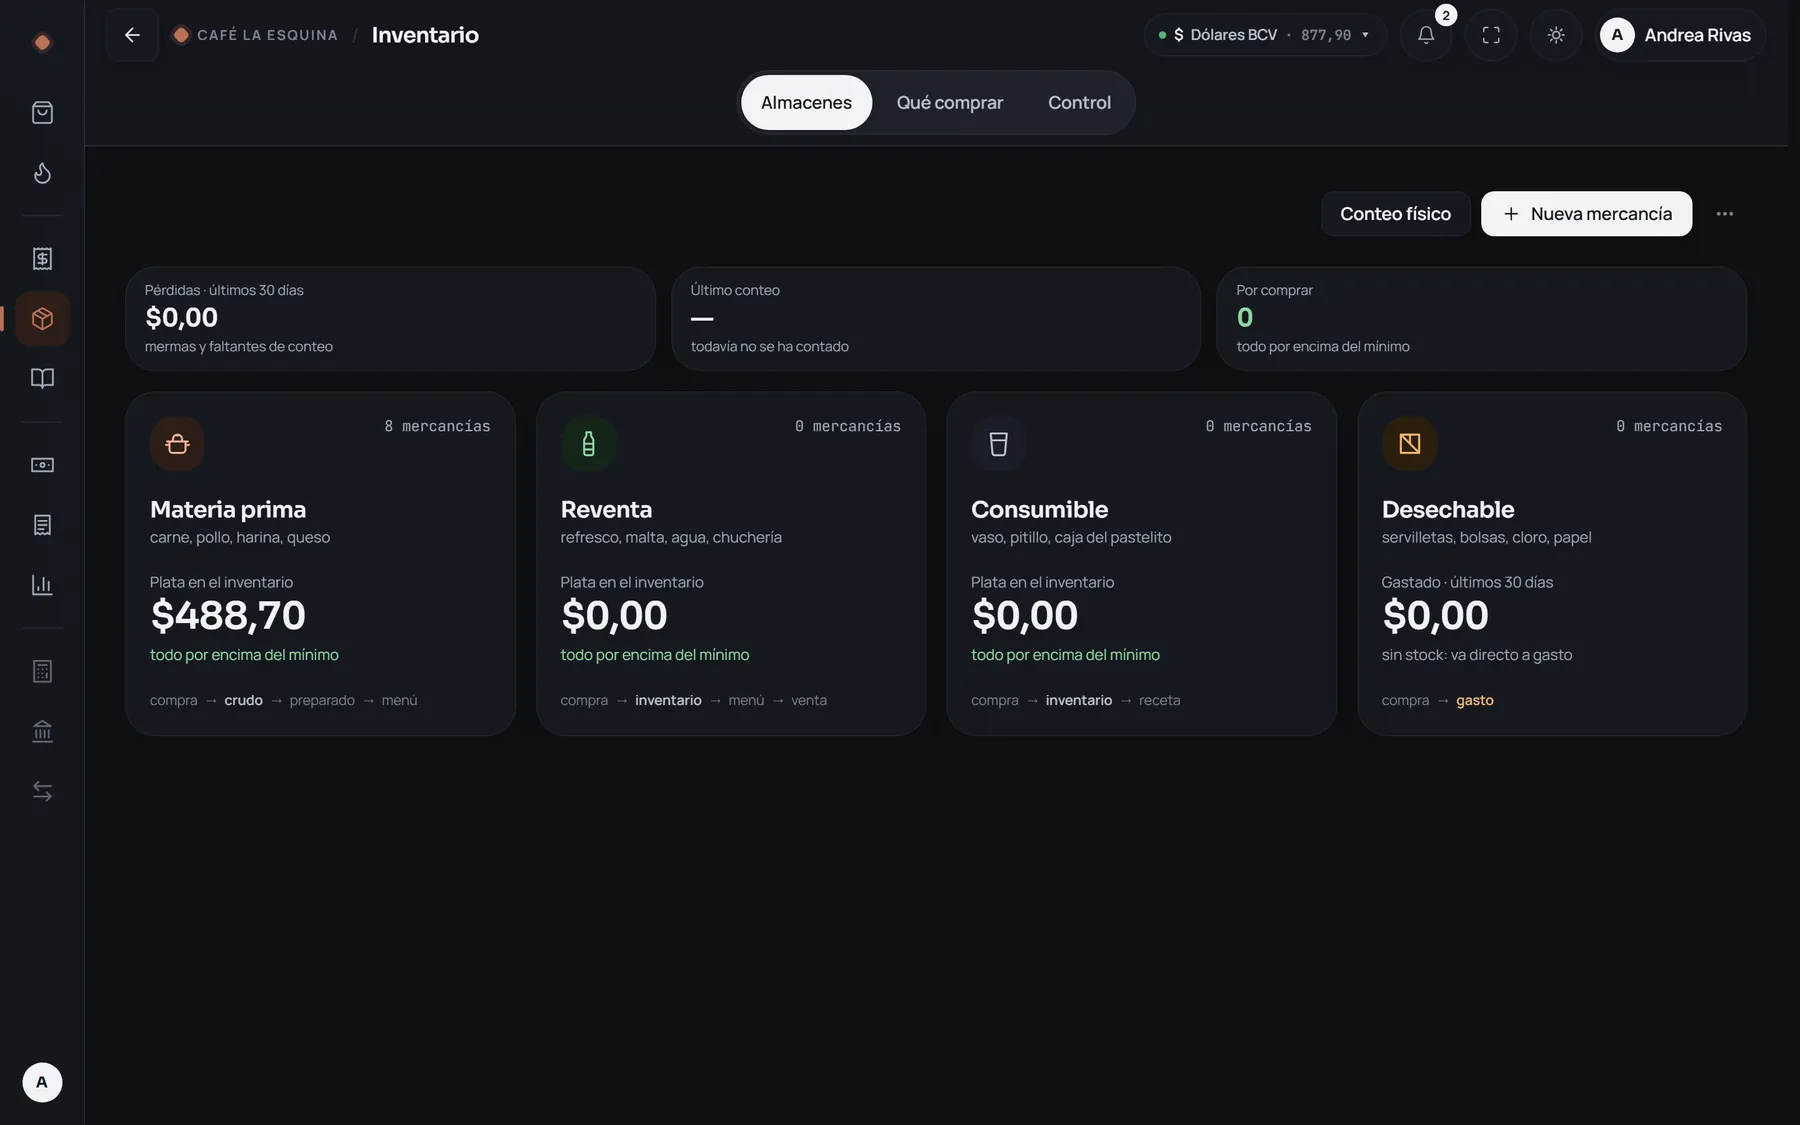The image size is (1800, 1125).
Task: Click the back arrow button
Action: pyautogui.click(x=132, y=35)
